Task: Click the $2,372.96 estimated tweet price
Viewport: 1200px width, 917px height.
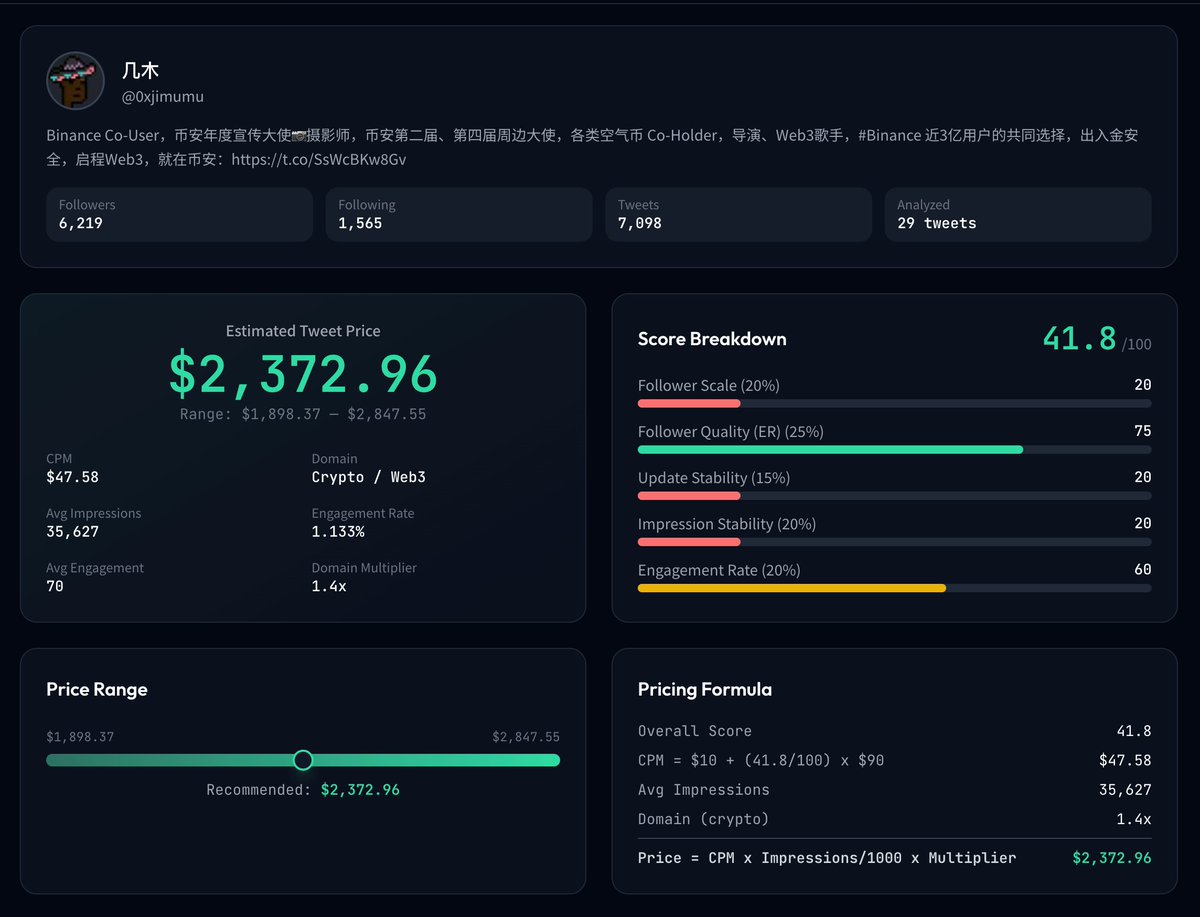Action: point(303,374)
